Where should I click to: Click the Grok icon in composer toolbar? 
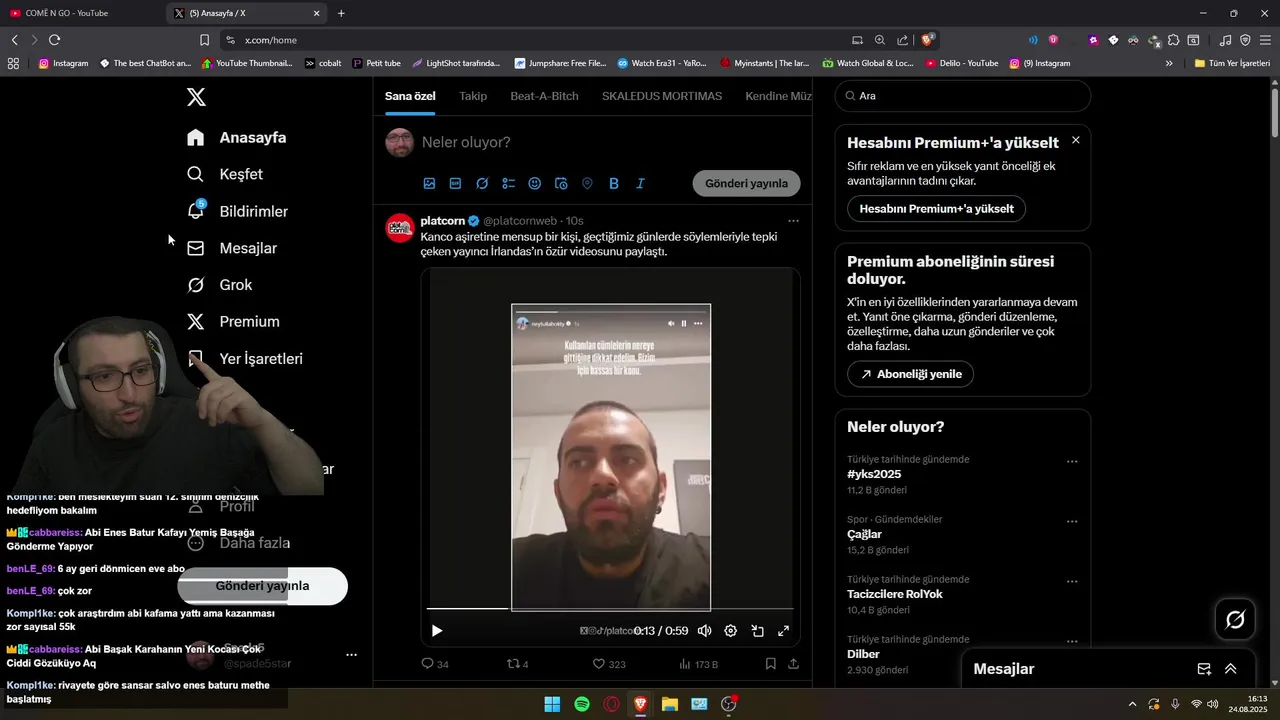482,183
